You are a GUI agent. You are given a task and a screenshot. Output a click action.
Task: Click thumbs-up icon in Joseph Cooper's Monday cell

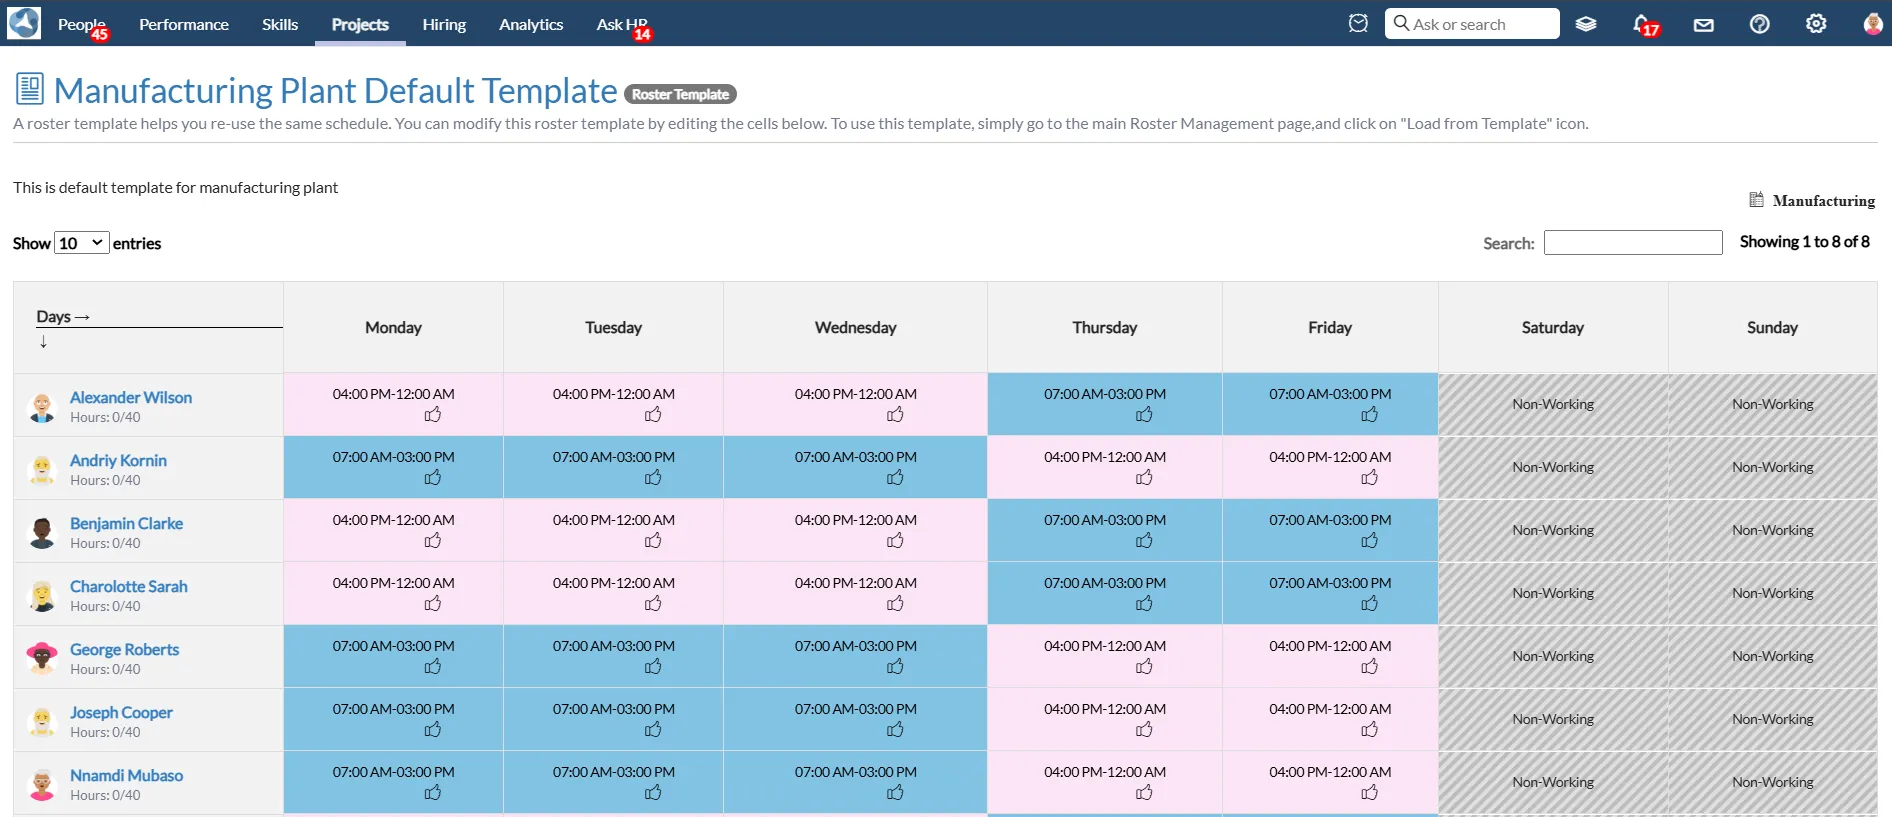(433, 730)
